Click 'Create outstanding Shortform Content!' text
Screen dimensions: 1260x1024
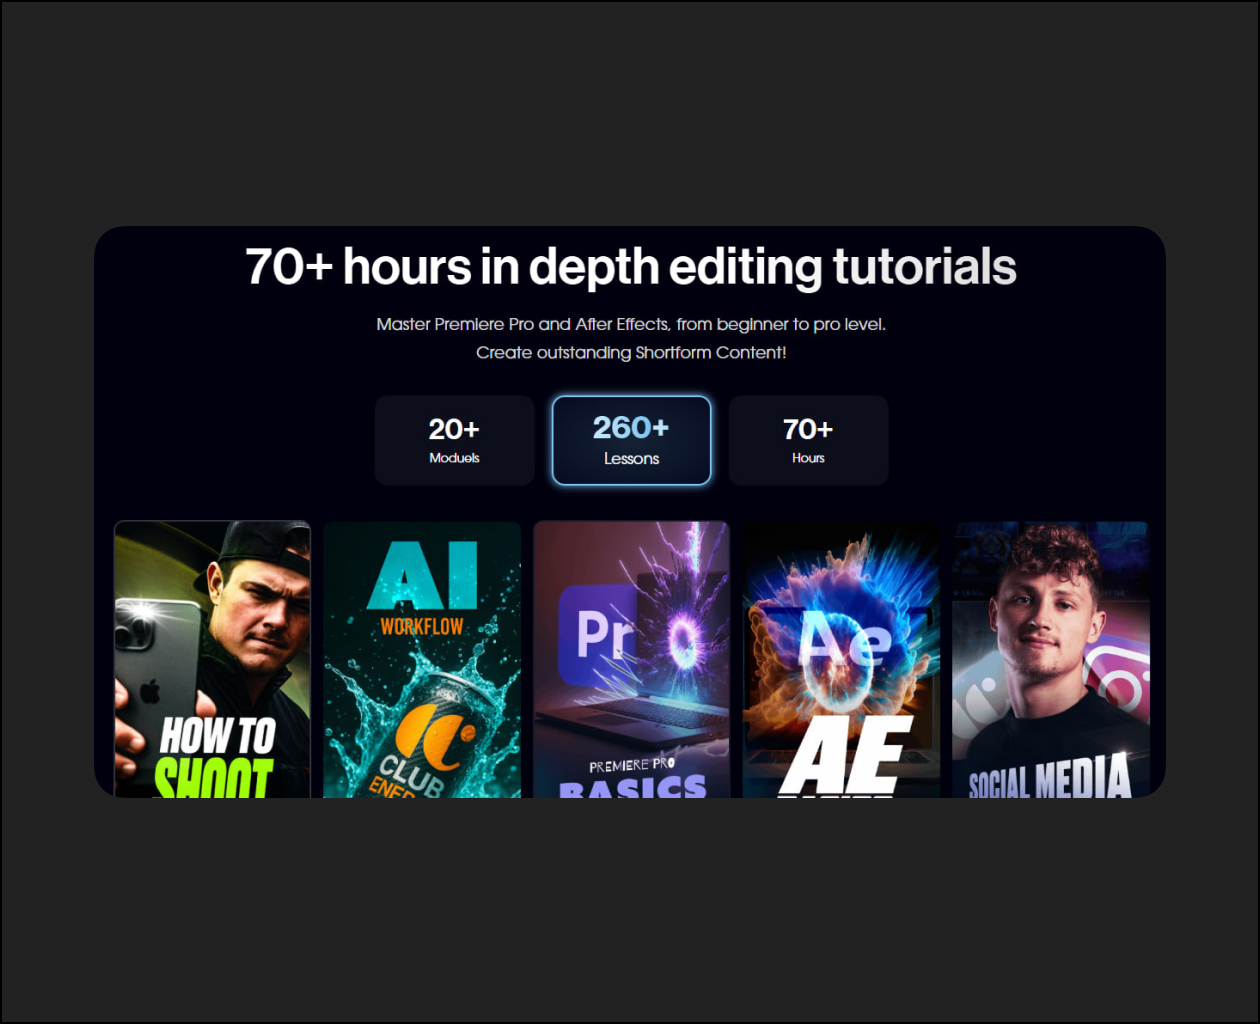coord(631,353)
